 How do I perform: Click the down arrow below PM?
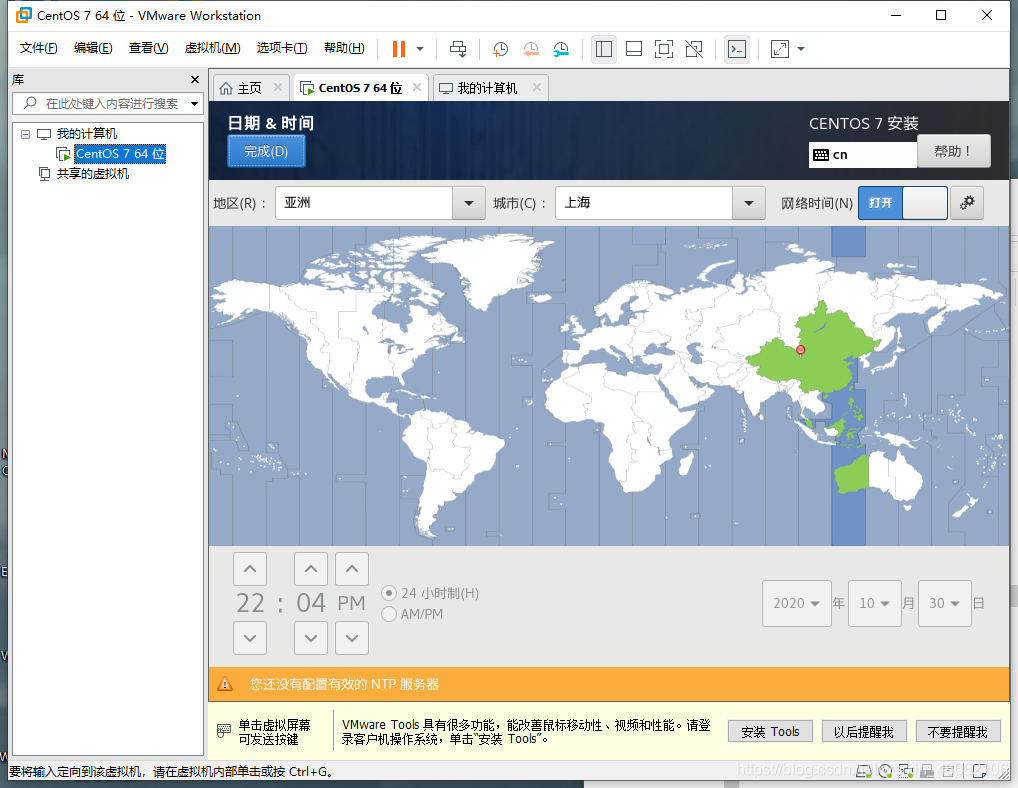tap(352, 638)
